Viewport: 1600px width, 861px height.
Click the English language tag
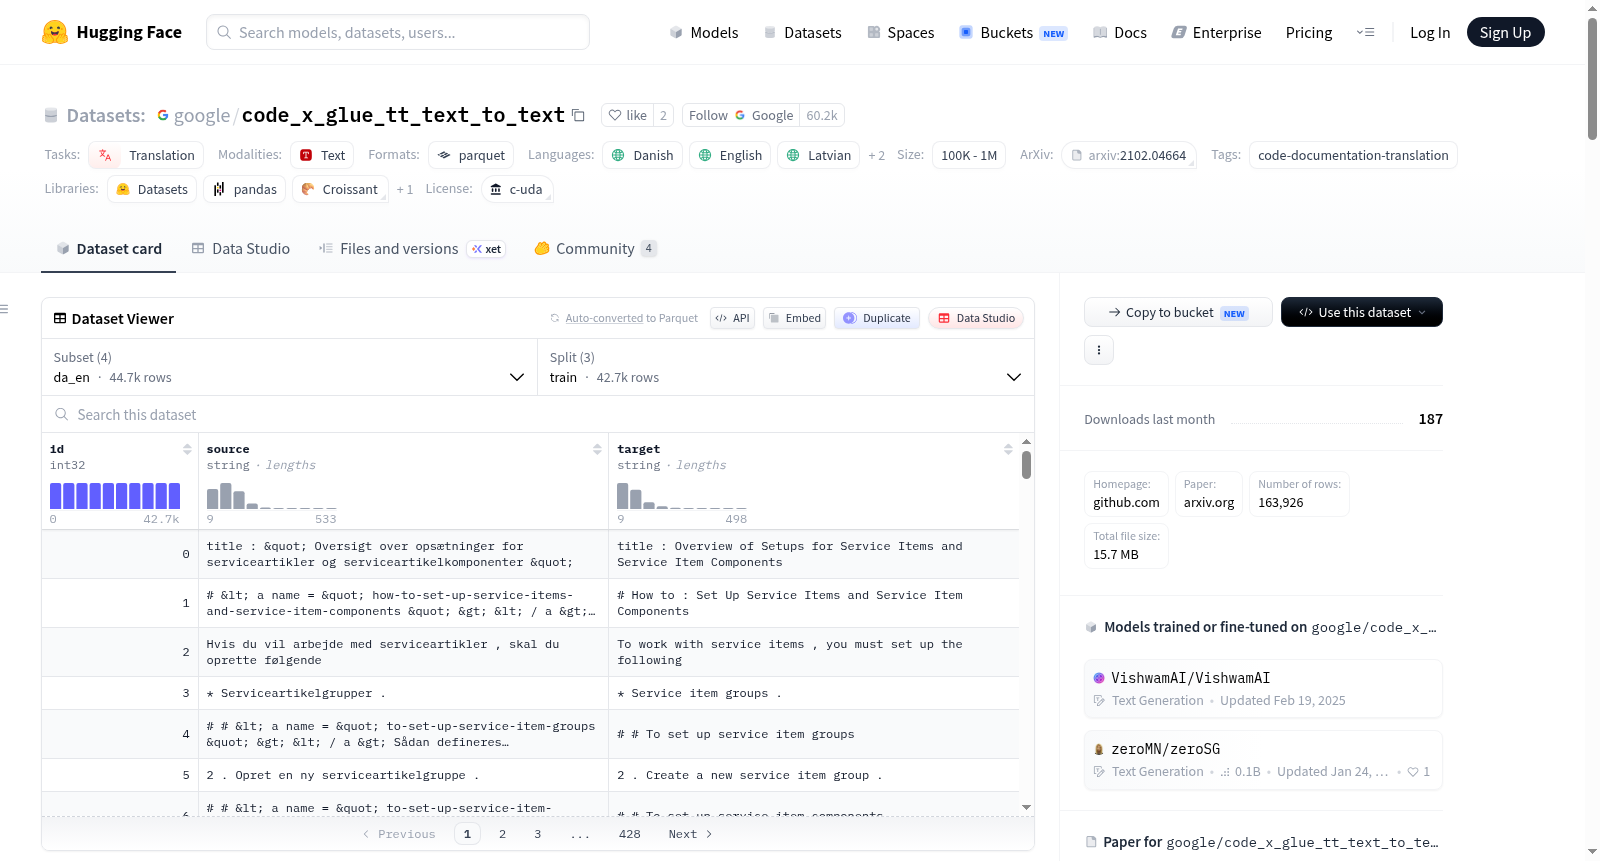click(730, 155)
